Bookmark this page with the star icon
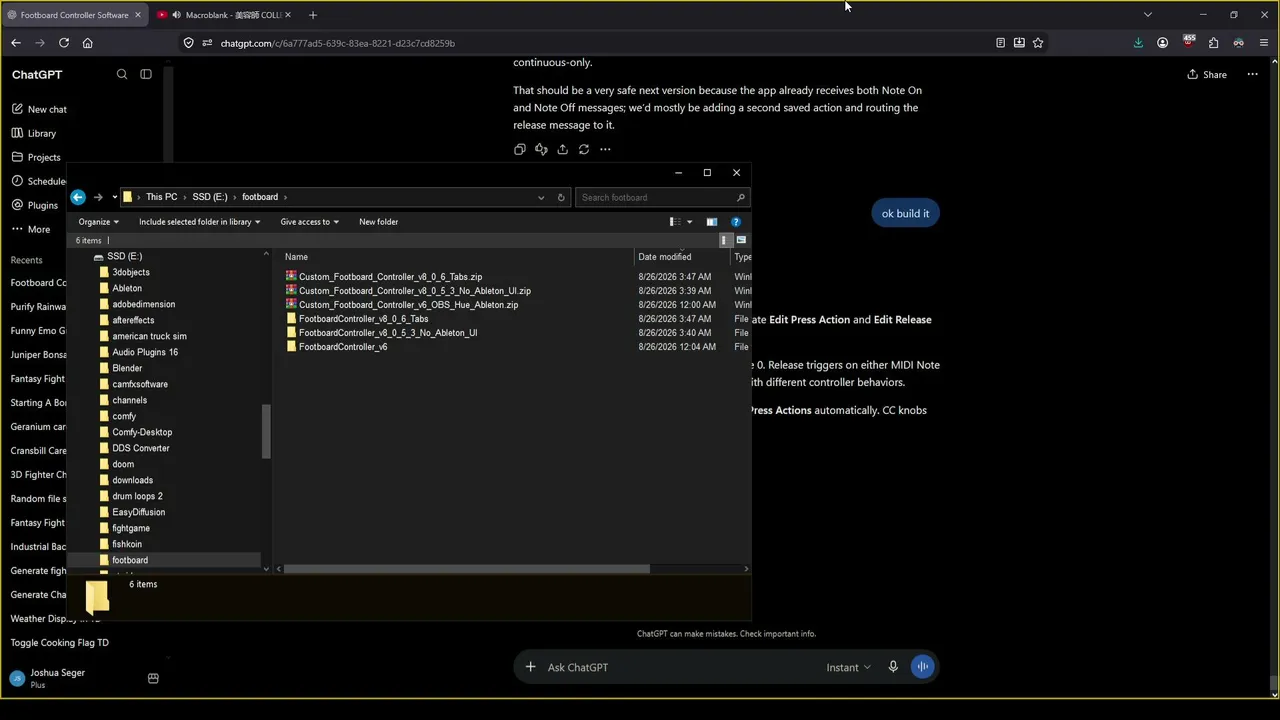The image size is (1280, 720). (1038, 43)
